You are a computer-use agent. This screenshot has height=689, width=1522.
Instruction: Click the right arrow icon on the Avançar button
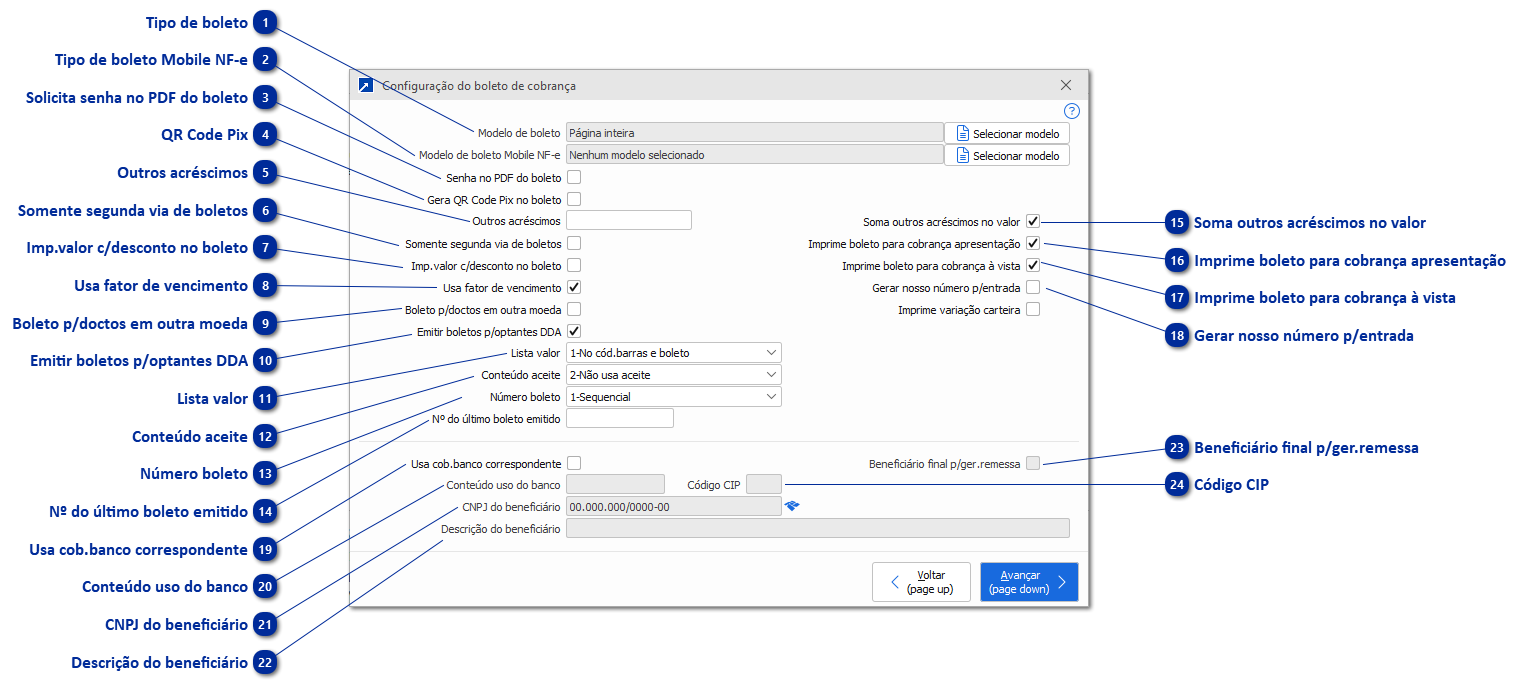pyautogui.click(x=1063, y=581)
